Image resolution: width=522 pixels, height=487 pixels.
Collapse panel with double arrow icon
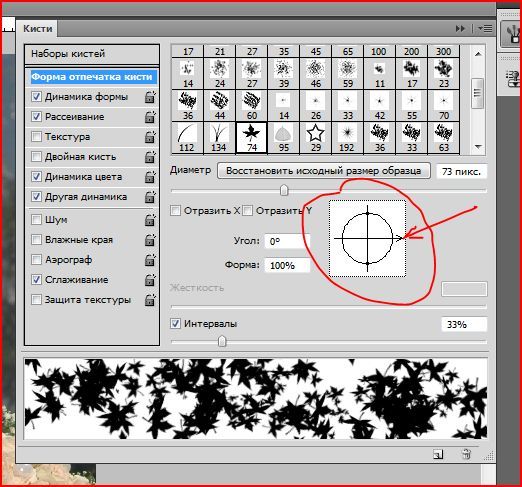[460, 29]
